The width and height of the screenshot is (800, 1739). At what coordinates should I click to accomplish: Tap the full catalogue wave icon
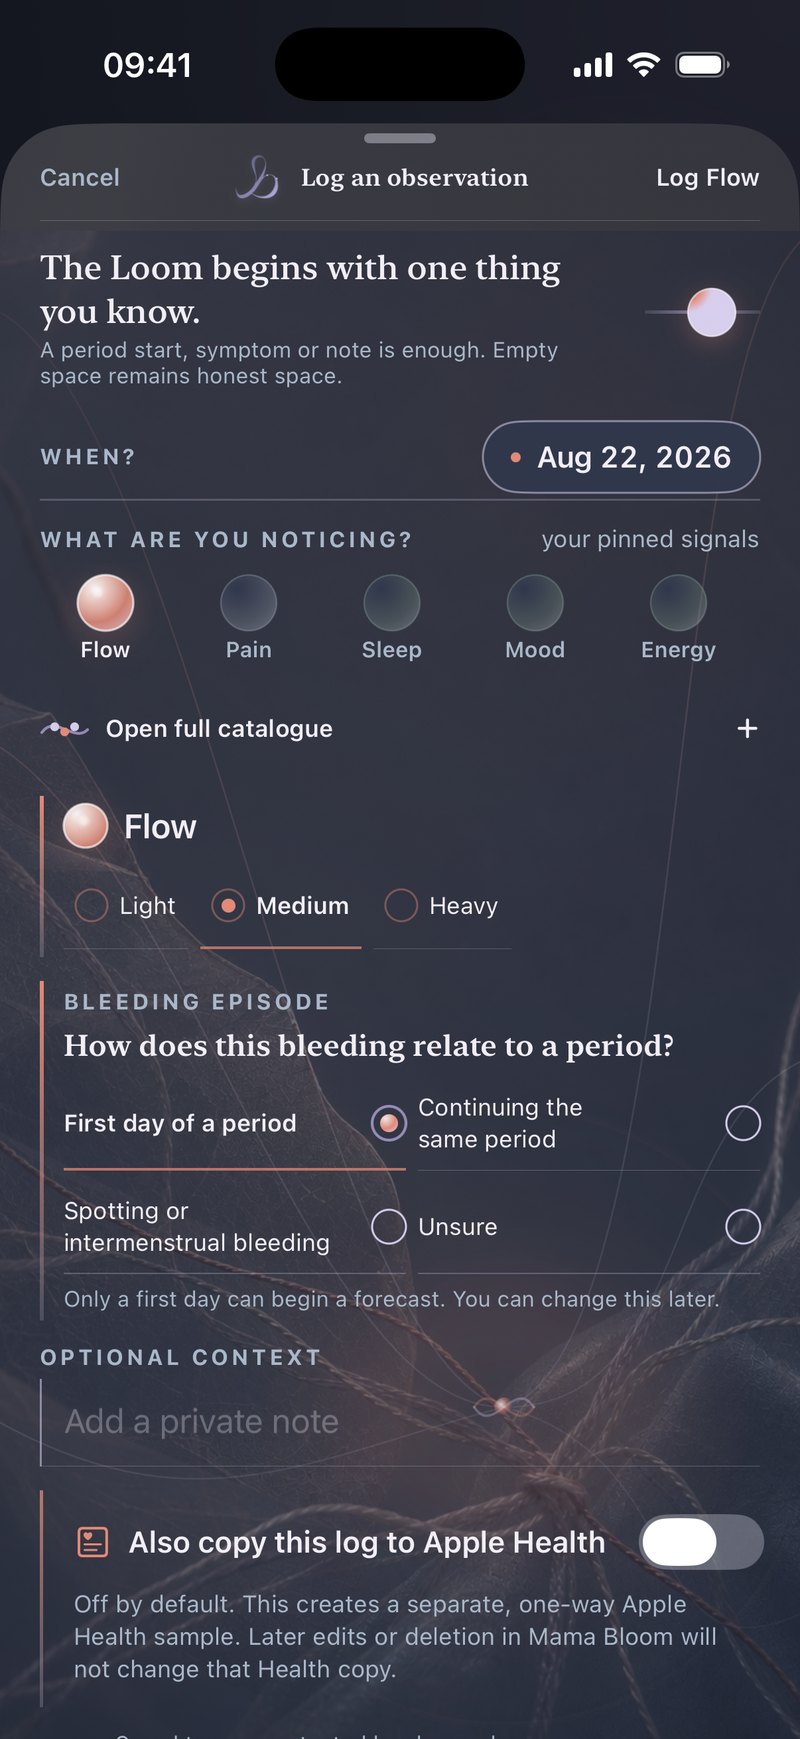click(x=65, y=729)
